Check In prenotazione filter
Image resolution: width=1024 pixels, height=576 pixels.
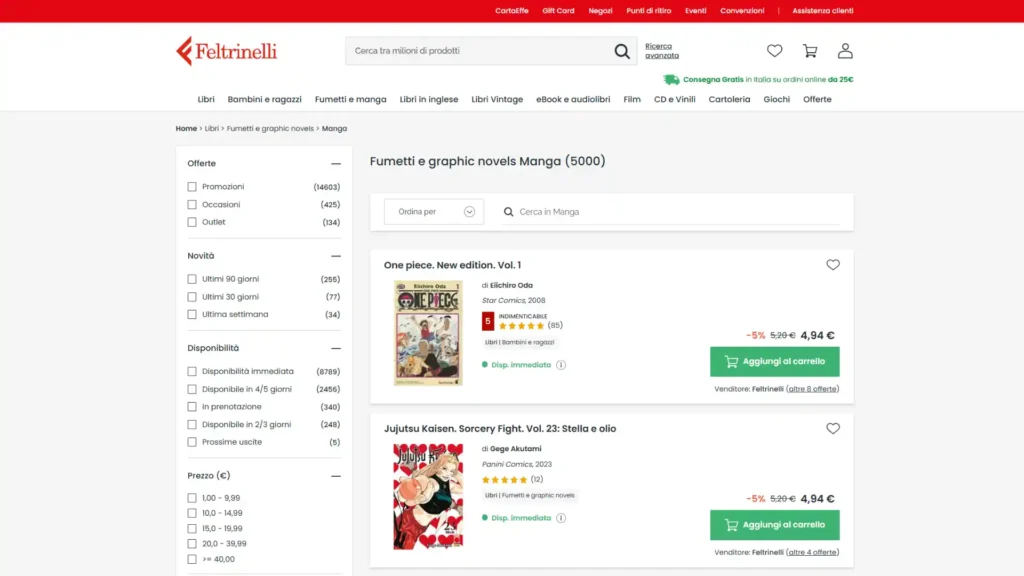click(192, 407)
